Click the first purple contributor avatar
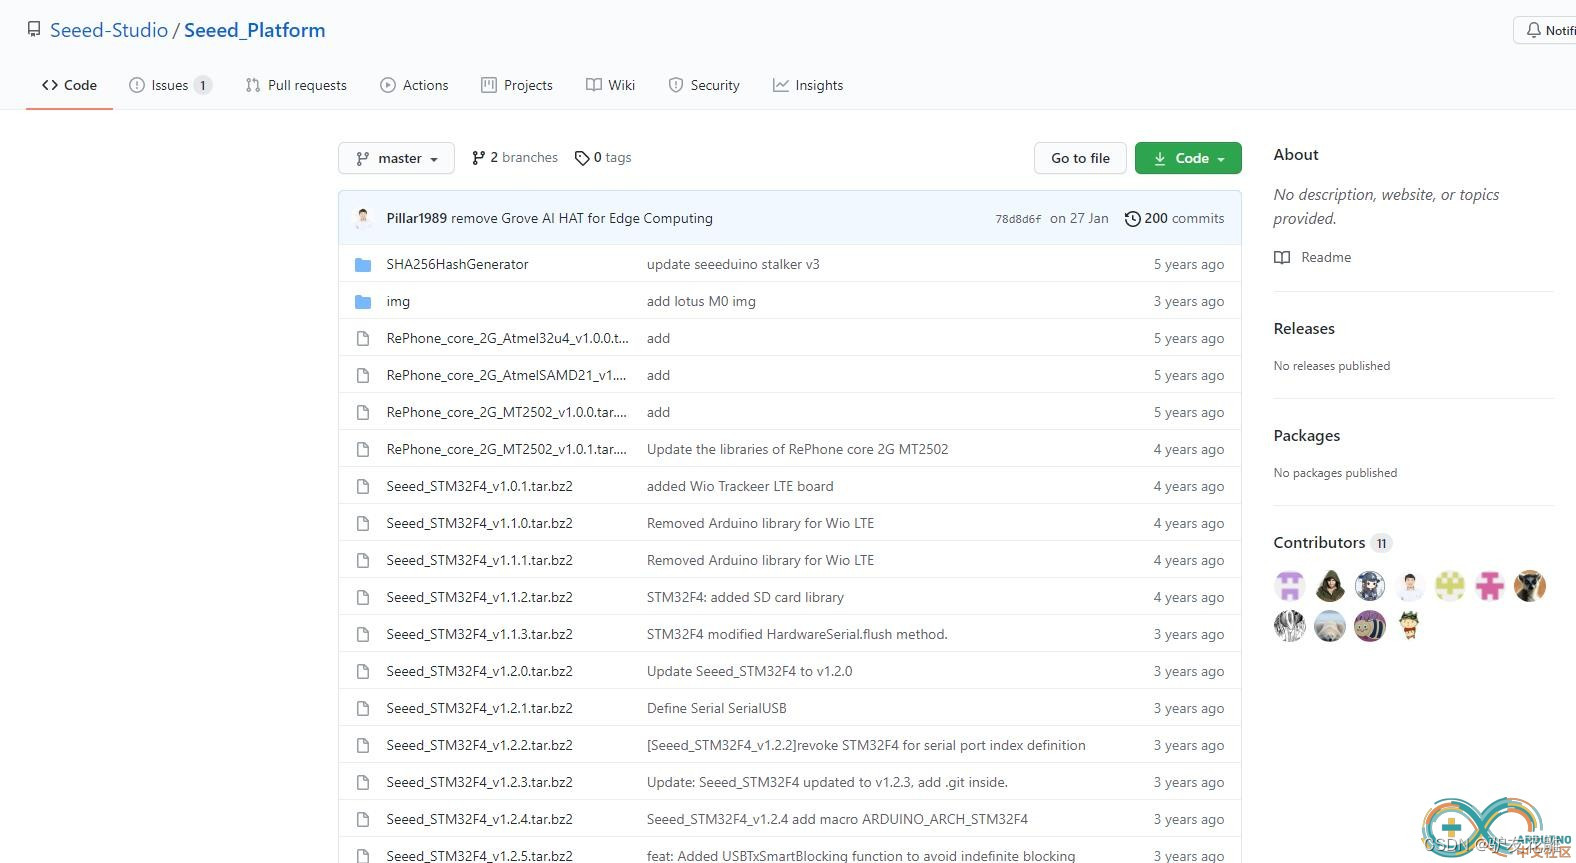1576x863 pixels. click(1290, 586)
